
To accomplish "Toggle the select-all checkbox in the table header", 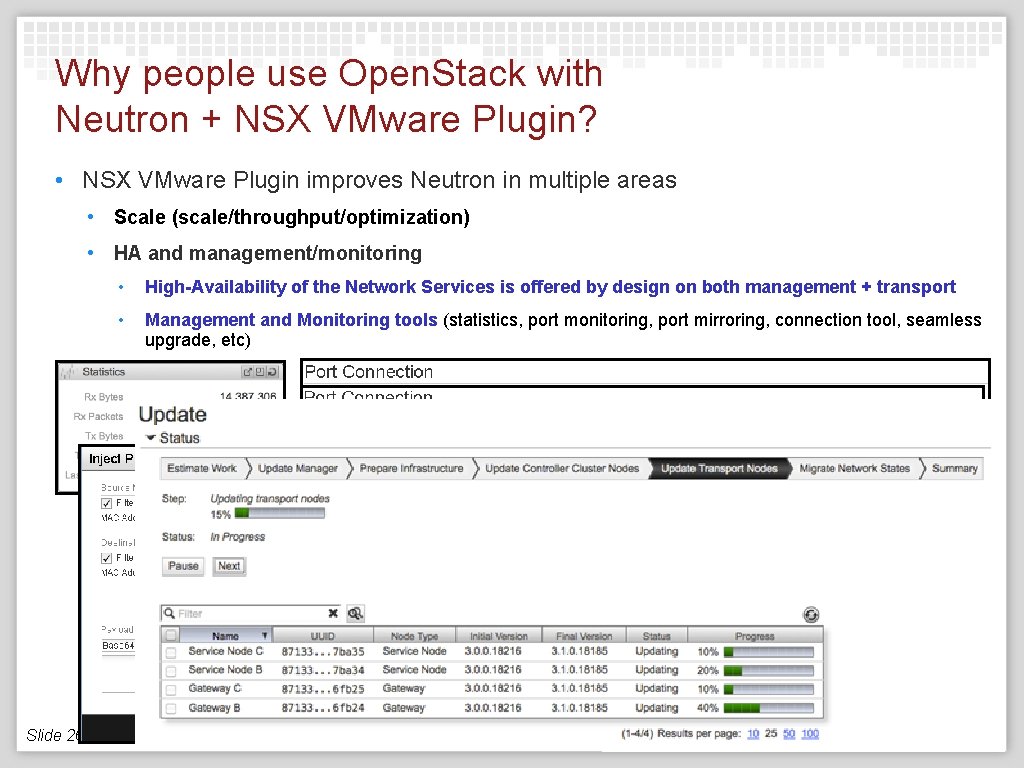I will click(x=171, y=635).
